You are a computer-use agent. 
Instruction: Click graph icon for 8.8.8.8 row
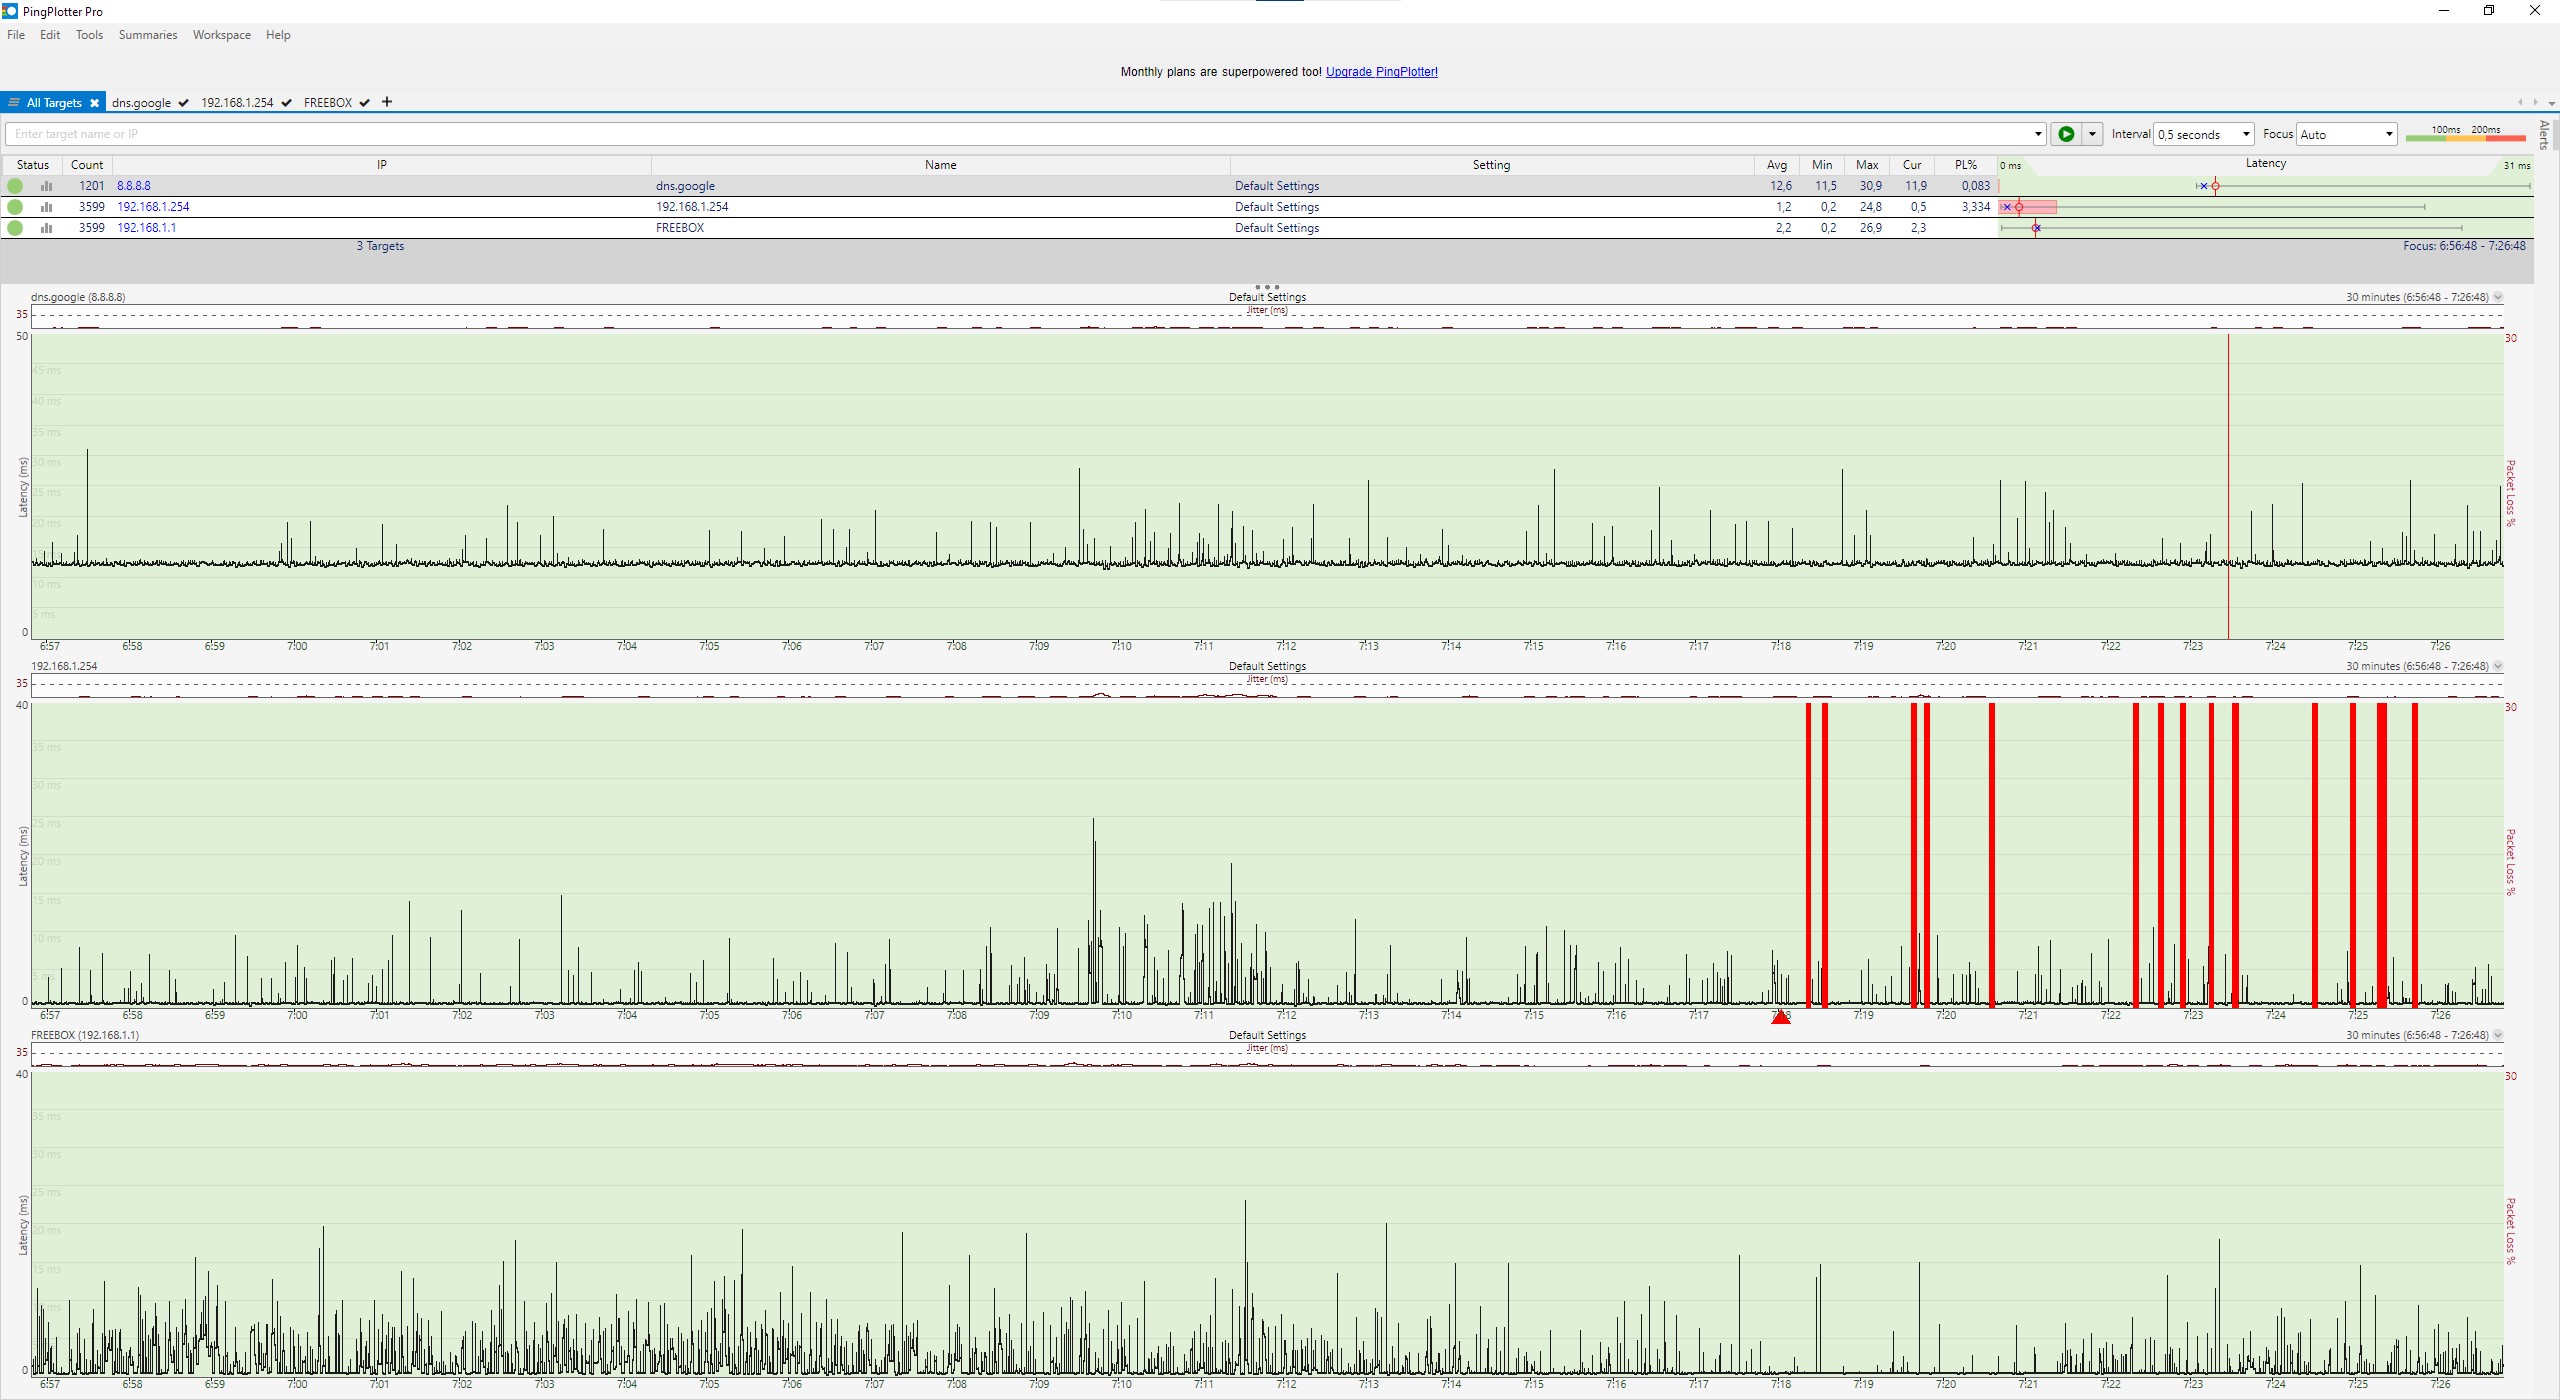pyautogui.click(x=46, y=186)
